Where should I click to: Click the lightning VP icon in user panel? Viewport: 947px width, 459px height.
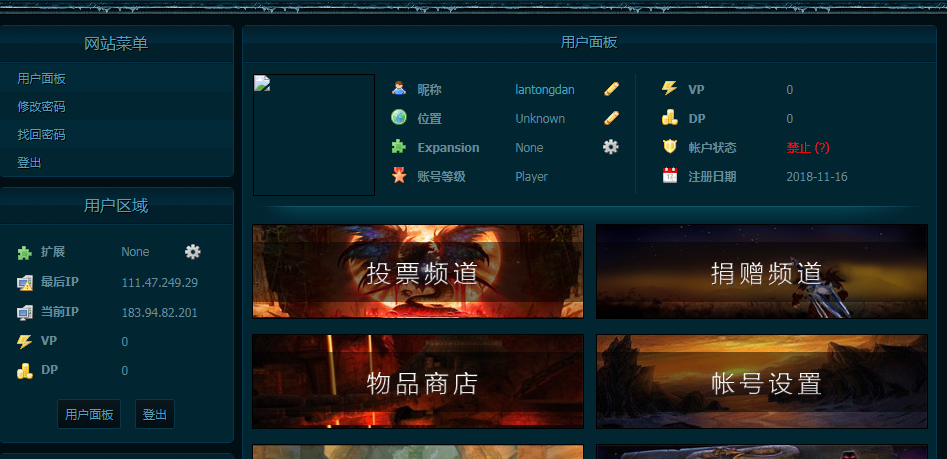coord(669,88)
